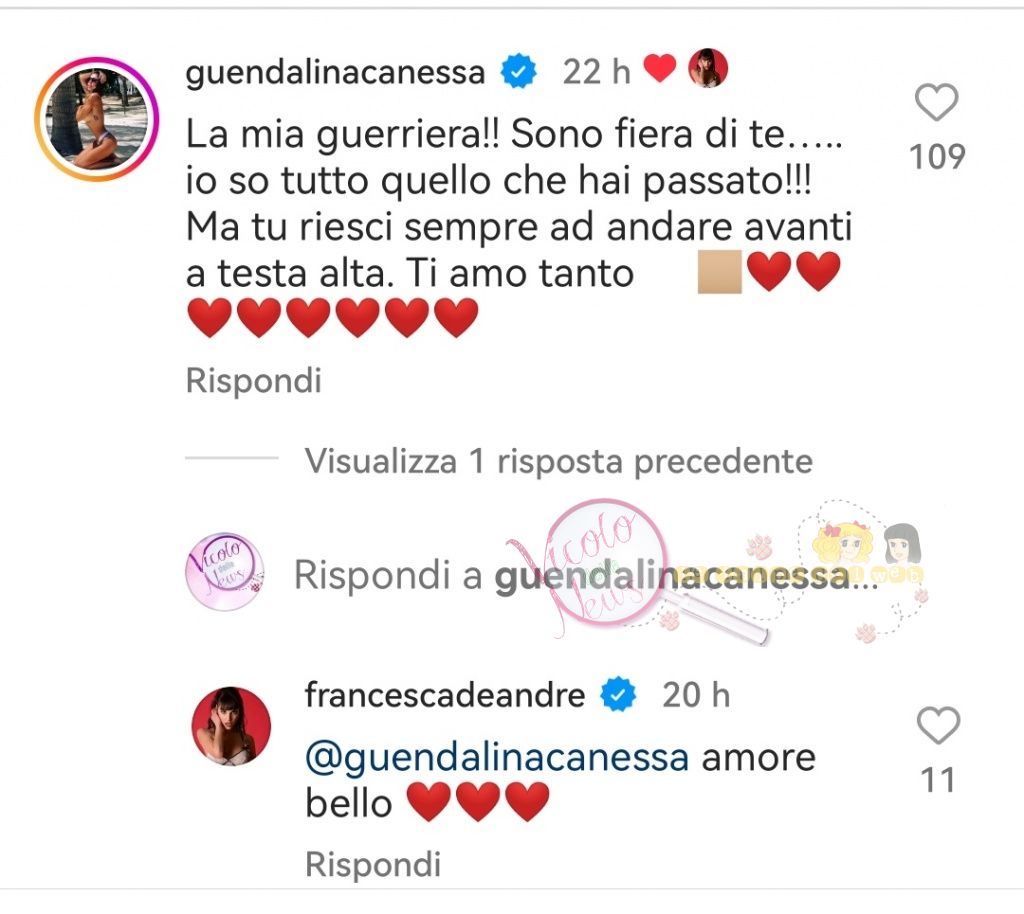Screen dimensions: 1024x914
Task: Open the guendalinacanessa username link
Action: point(336,72)
